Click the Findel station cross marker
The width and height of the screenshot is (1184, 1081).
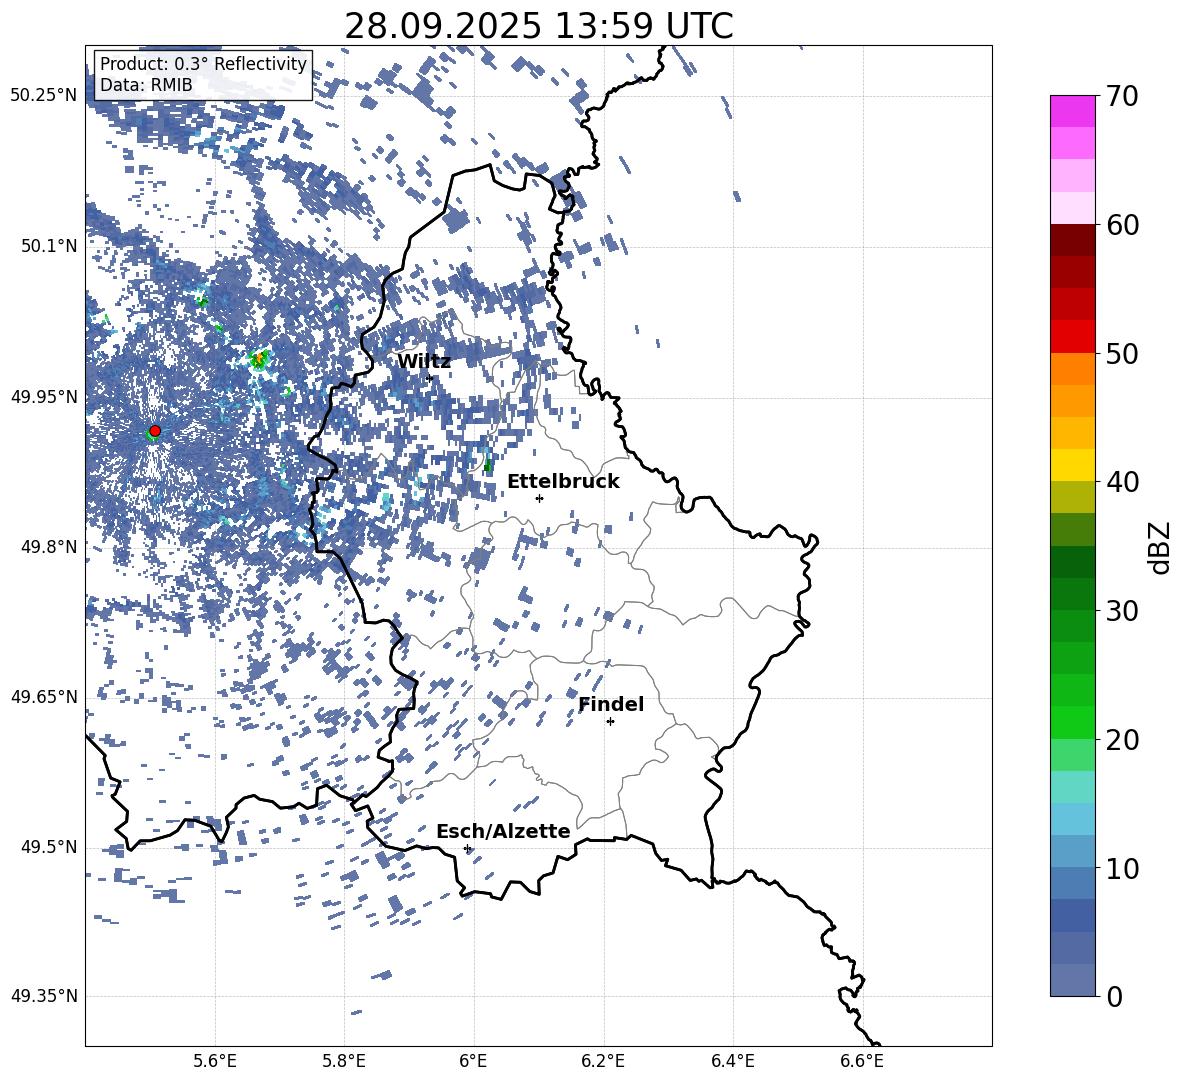(610, 722)
